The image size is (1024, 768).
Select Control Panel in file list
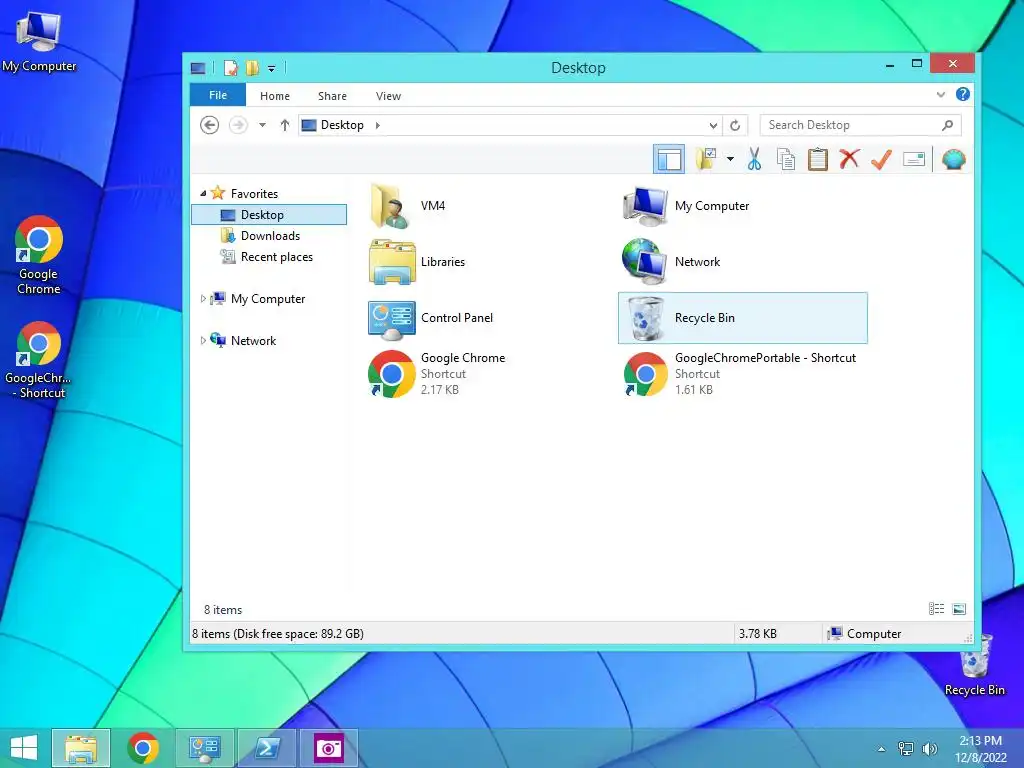[431, 318]
